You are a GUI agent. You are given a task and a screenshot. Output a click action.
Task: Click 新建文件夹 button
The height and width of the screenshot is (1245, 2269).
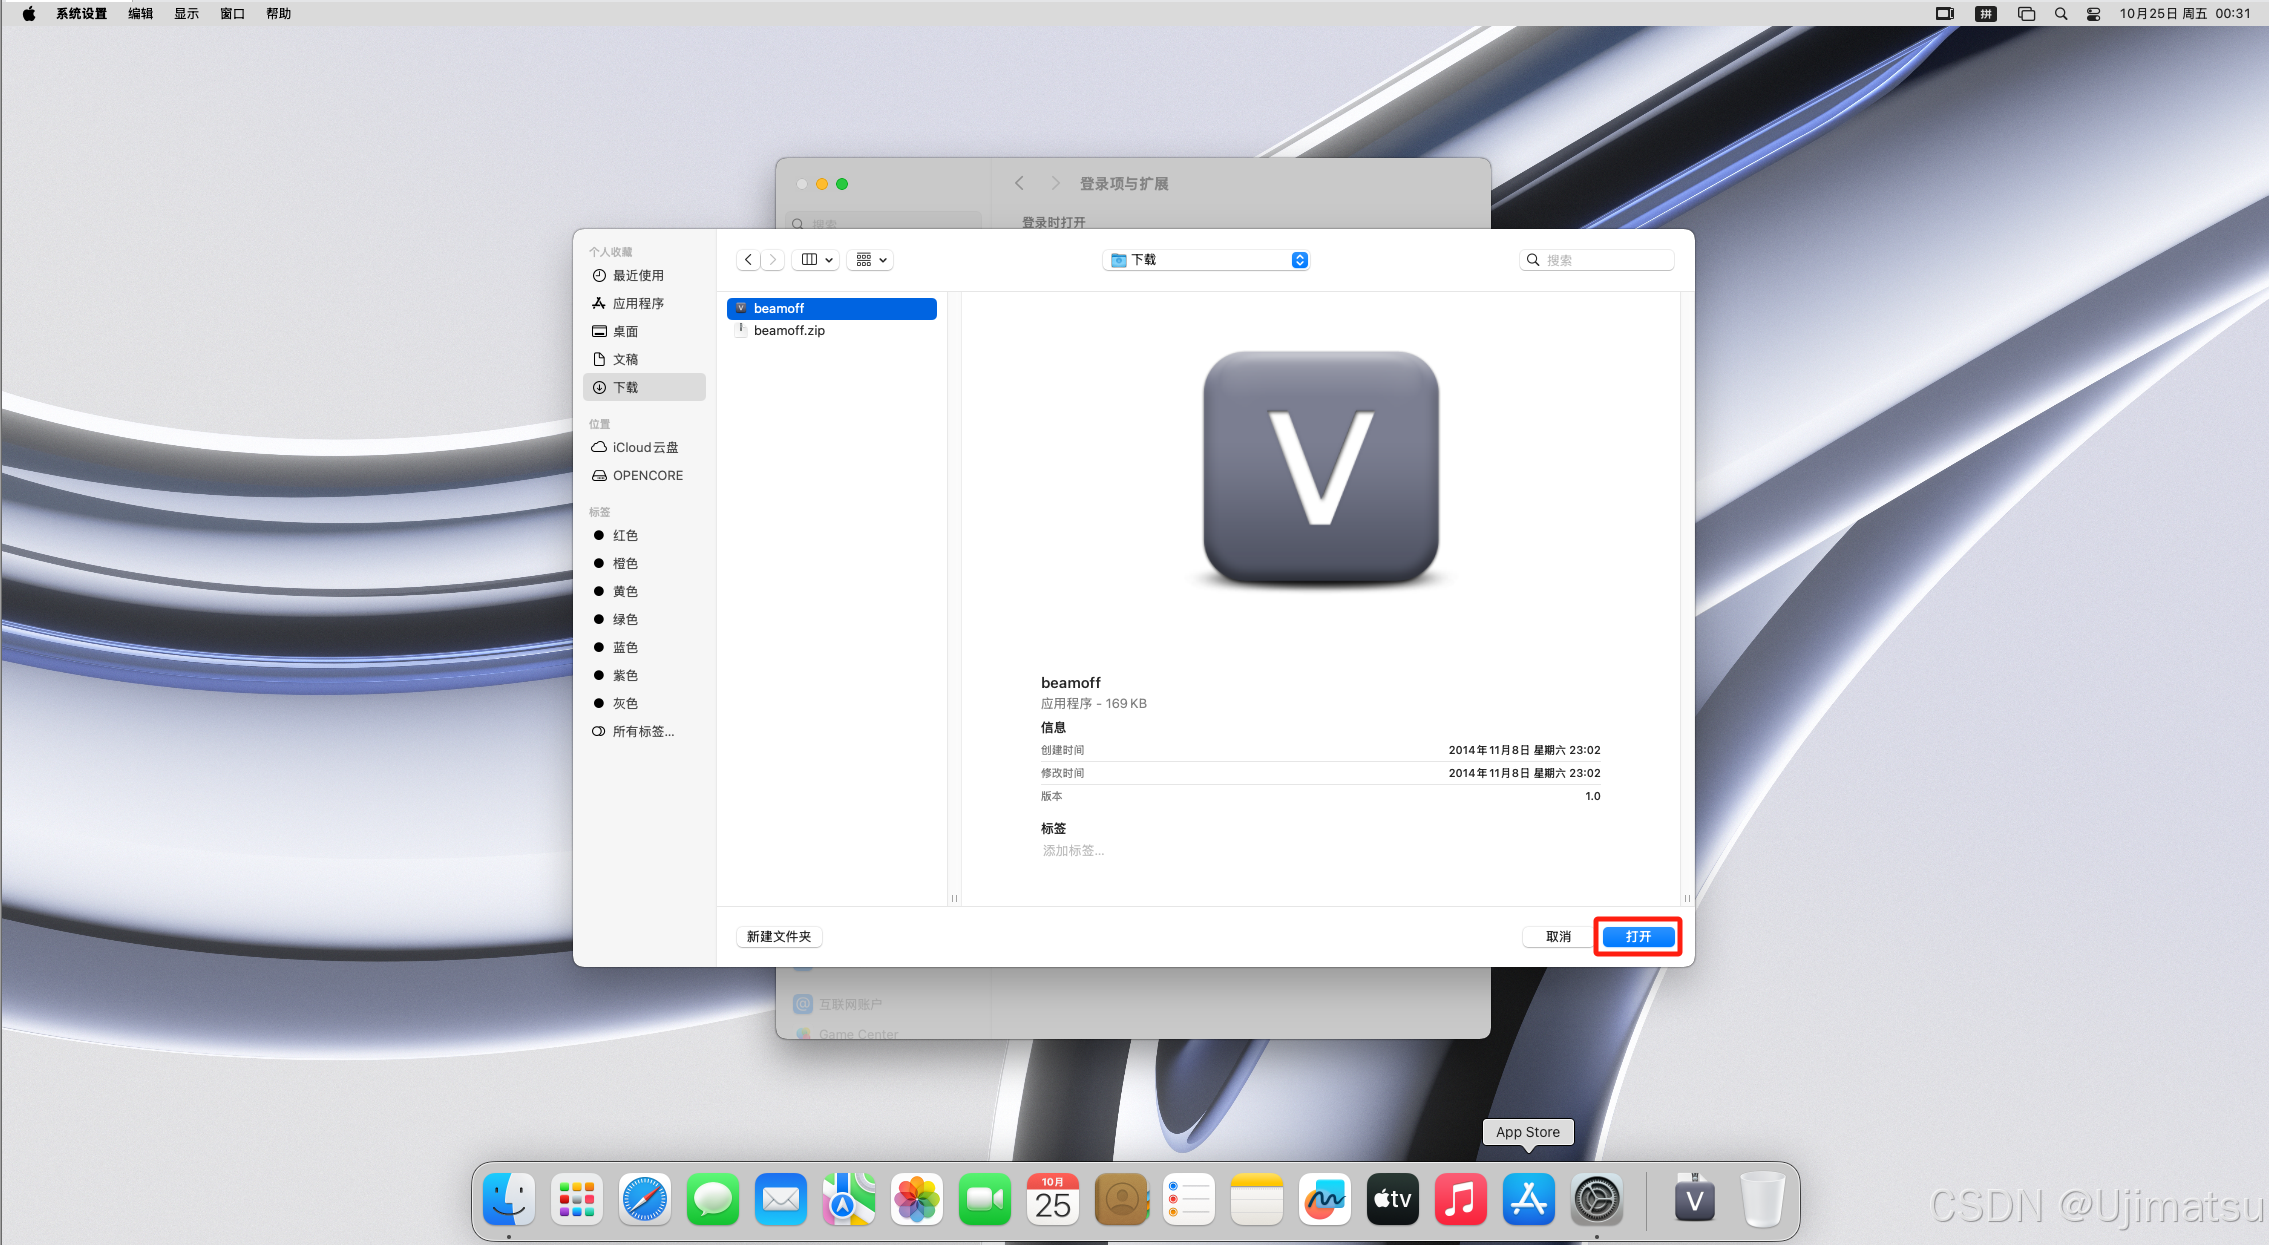(x=779, y=937)
